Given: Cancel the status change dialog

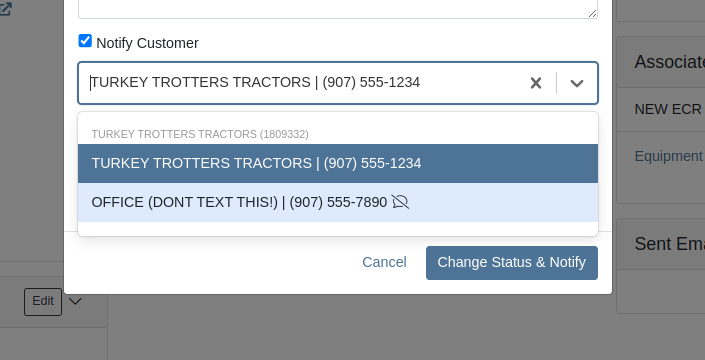Looking at the screenshot, I should (384, 262).
